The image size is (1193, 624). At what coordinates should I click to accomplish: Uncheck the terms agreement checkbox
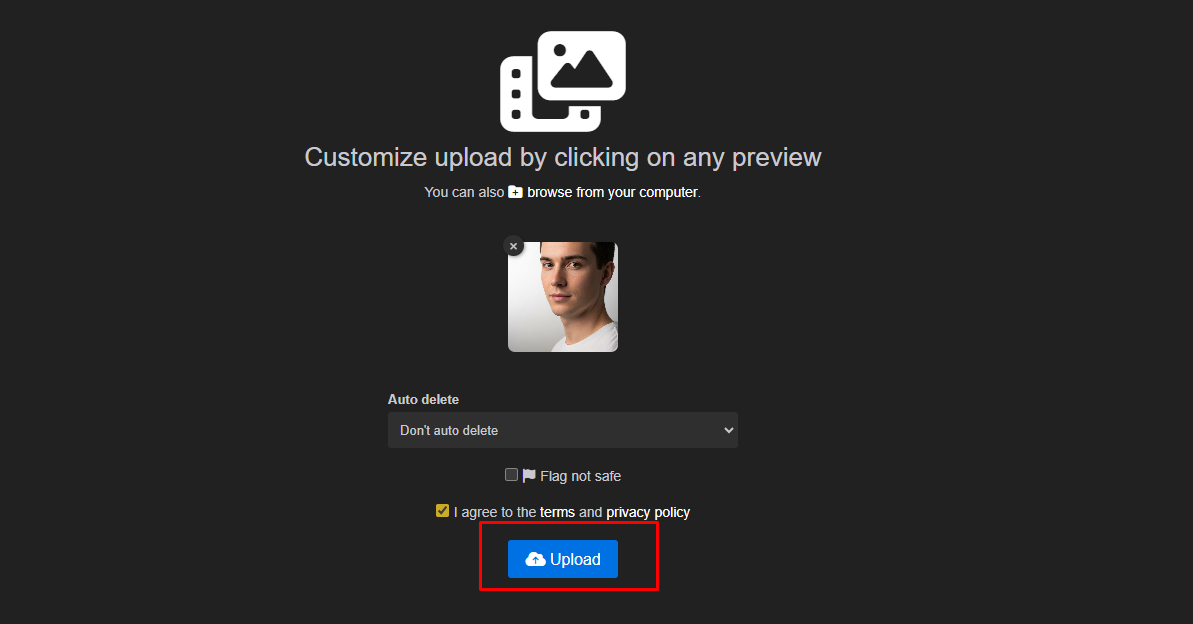pos(442,511)
